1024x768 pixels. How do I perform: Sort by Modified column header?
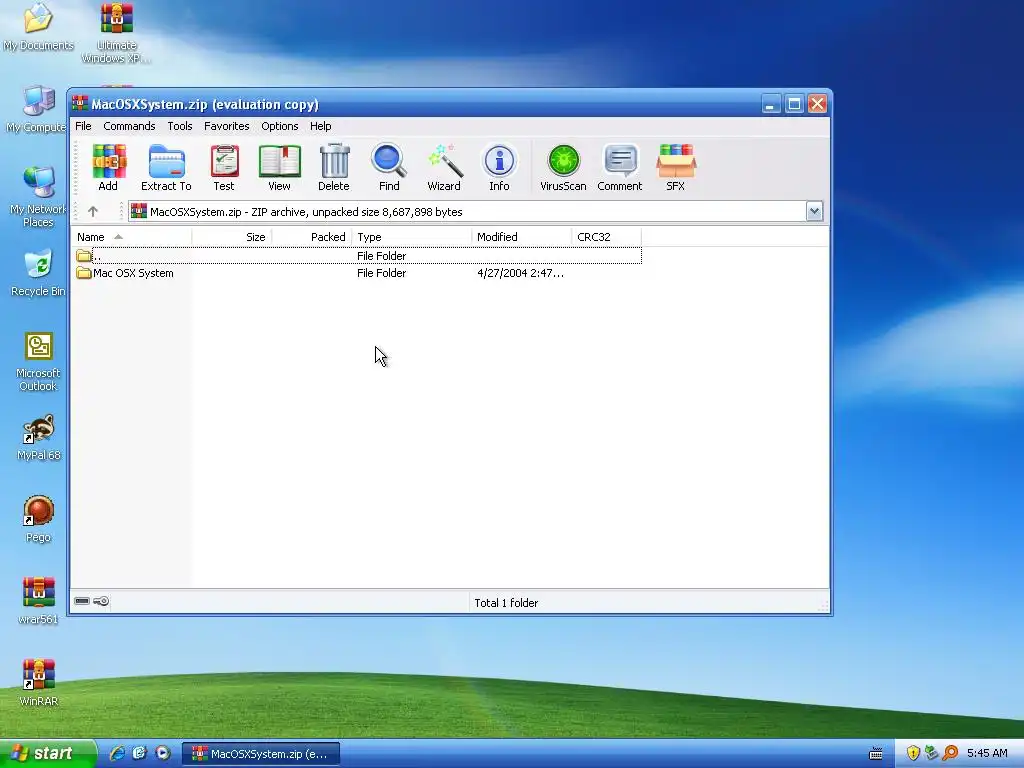522,237
